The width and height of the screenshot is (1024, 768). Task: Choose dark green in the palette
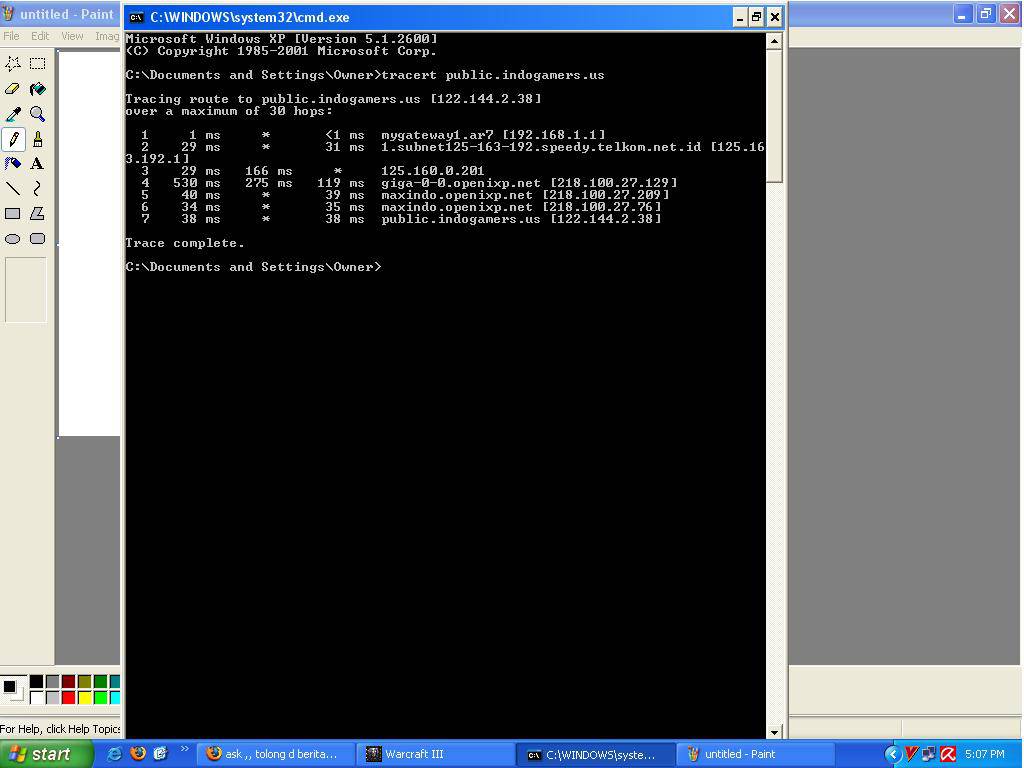coord(100,681)
